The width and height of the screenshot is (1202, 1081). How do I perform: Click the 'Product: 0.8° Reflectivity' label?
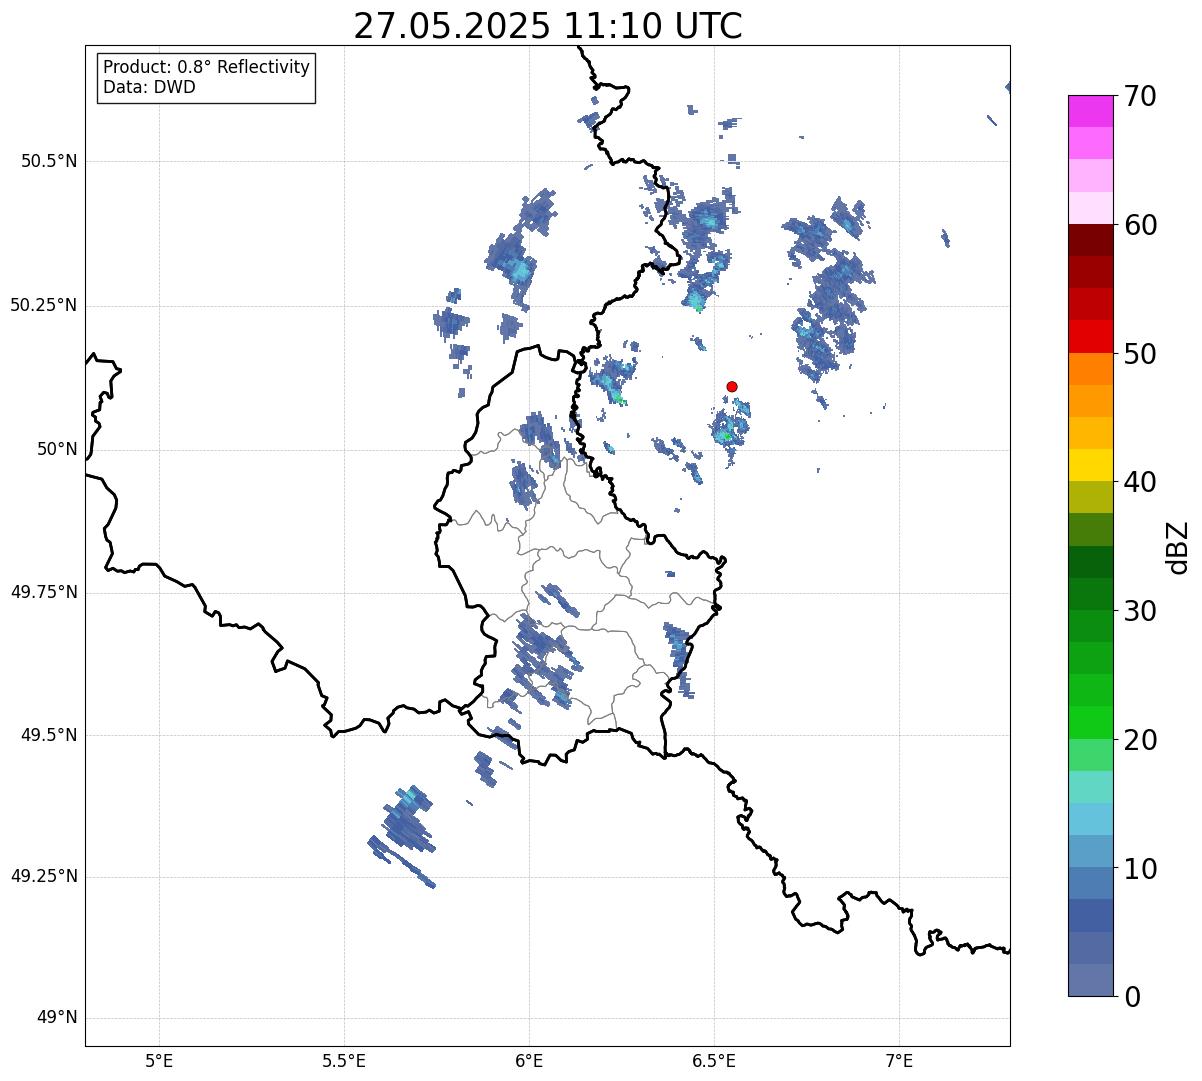click(207, 67)
